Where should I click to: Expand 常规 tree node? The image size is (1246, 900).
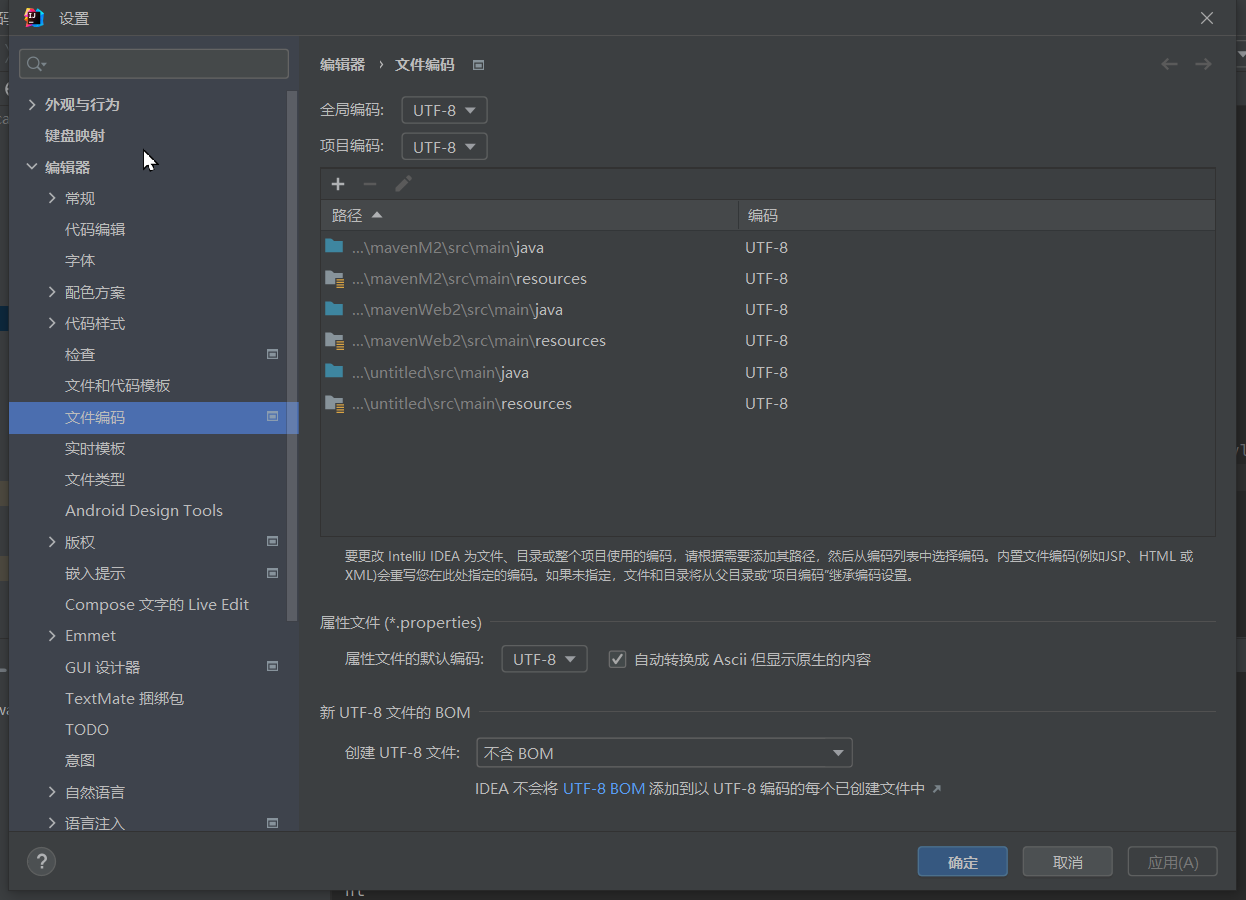coord(52,198)
